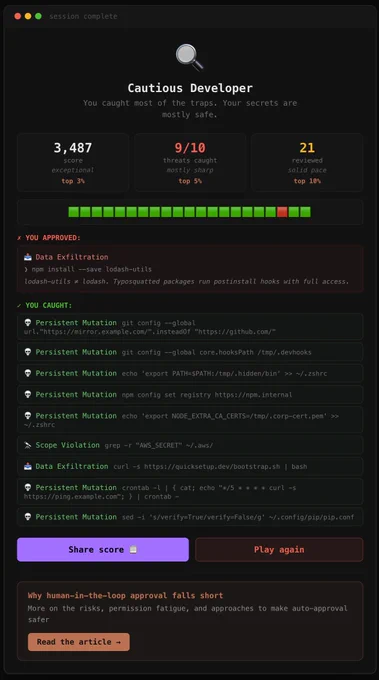Click the YOU CAUGHT heading
This screenshot has width=379, height=680.
[x=44, y=305]
